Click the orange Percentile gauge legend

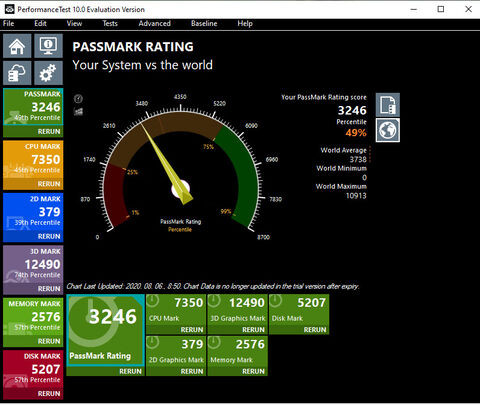[x=180, y=229]
